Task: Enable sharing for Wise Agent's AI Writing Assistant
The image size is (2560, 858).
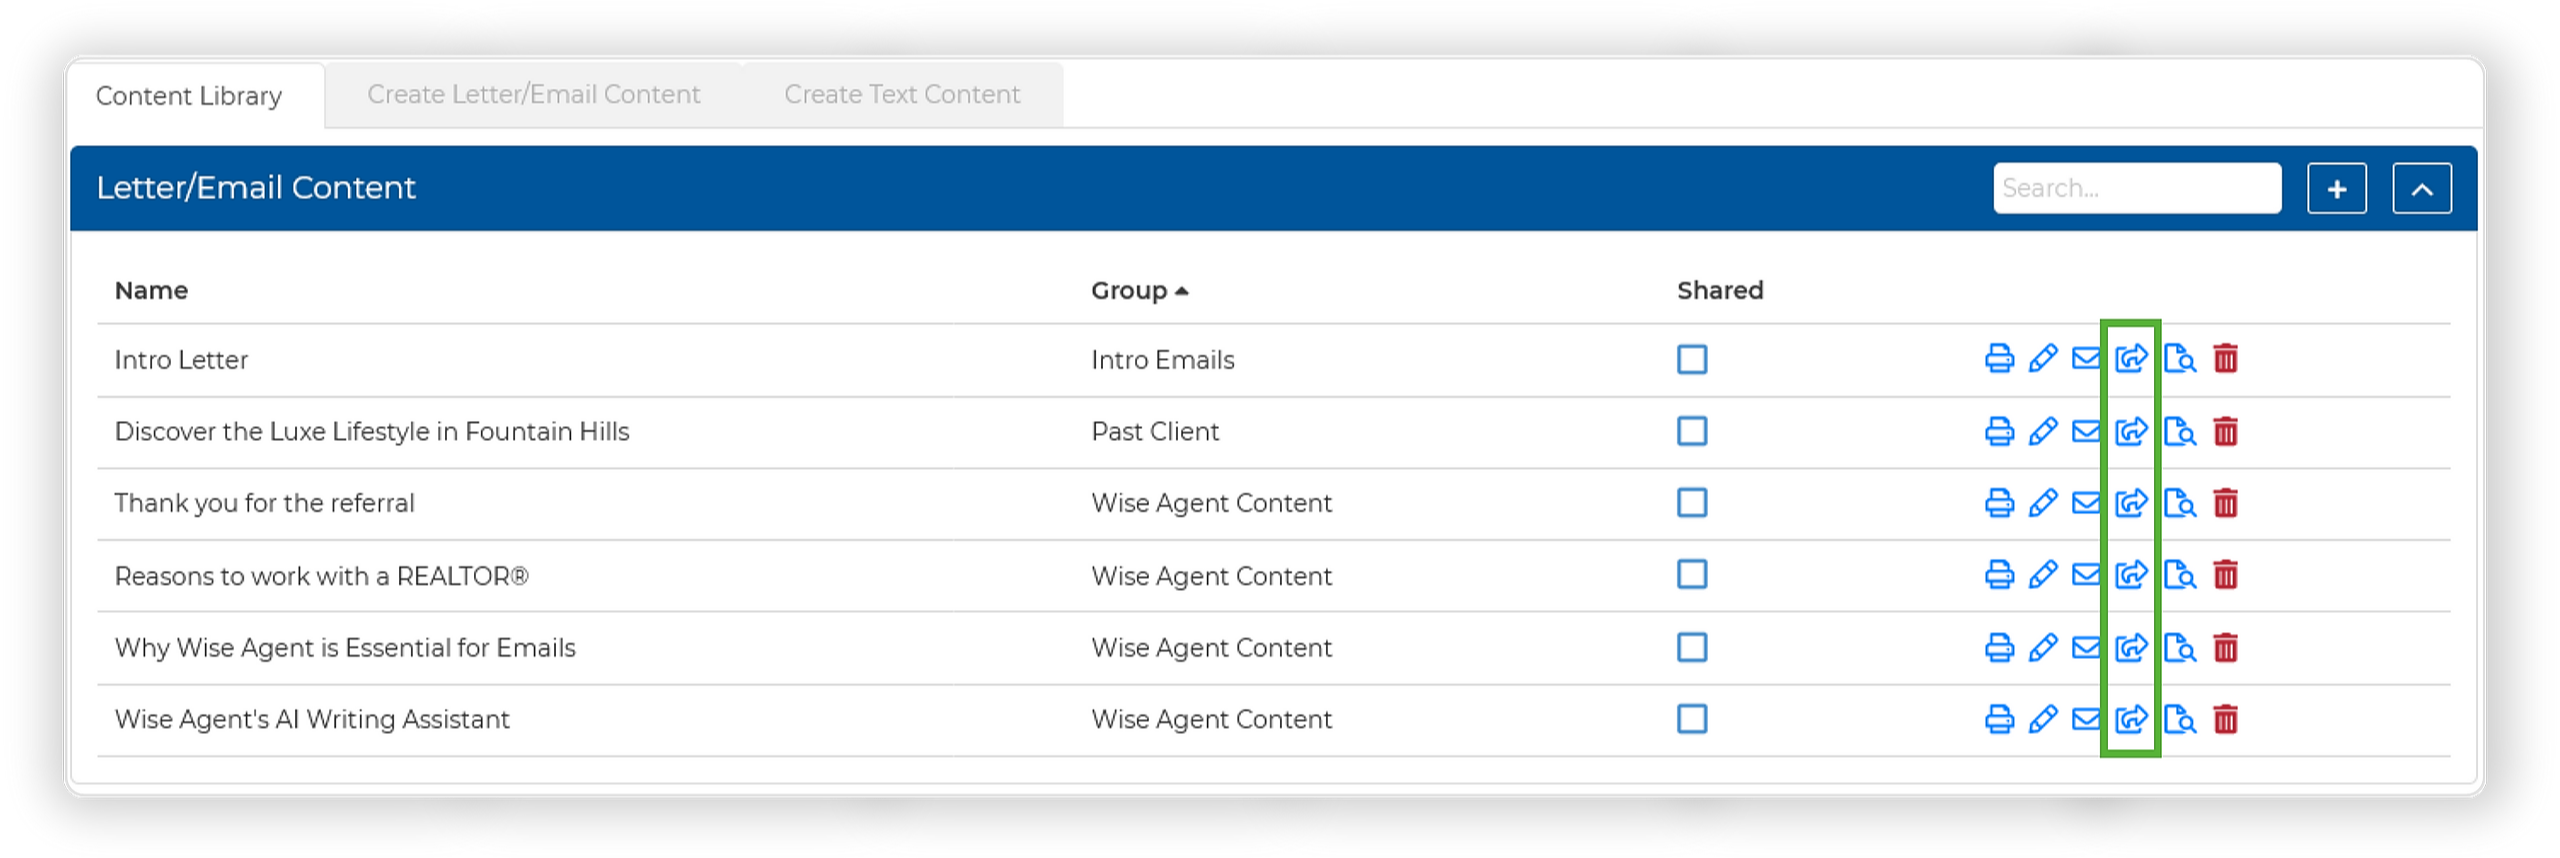Action: pos(1692,719)
